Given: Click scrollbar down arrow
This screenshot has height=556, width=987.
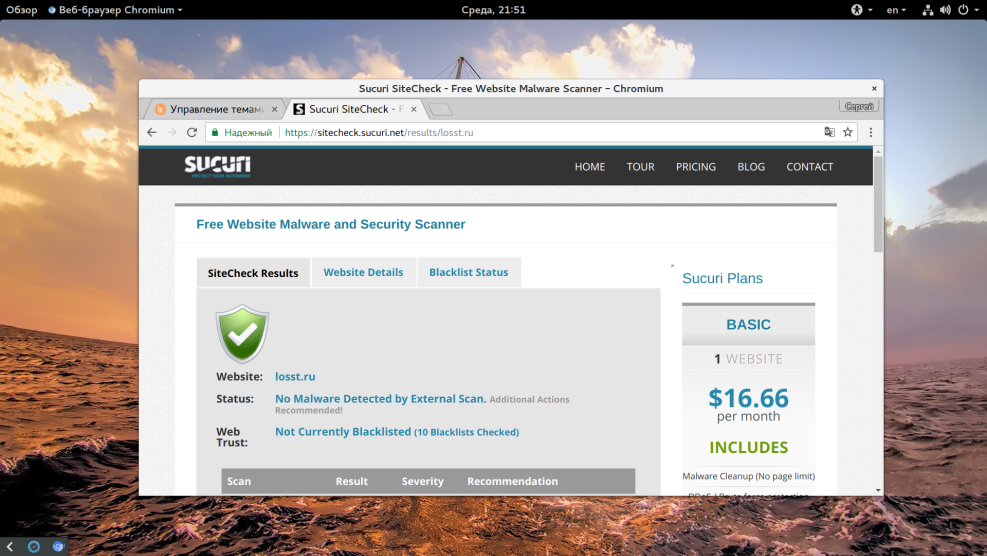Looking at the screenshot, I should [877, 490].
